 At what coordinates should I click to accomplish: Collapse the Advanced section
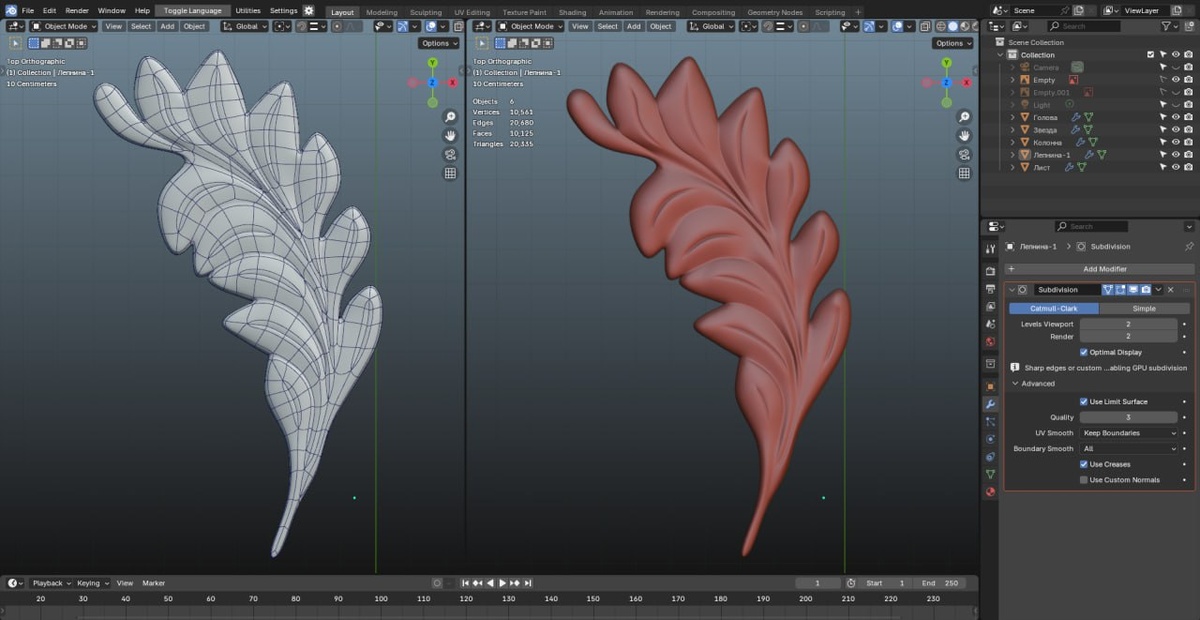pyautogui.click(x=1015, y=384)
